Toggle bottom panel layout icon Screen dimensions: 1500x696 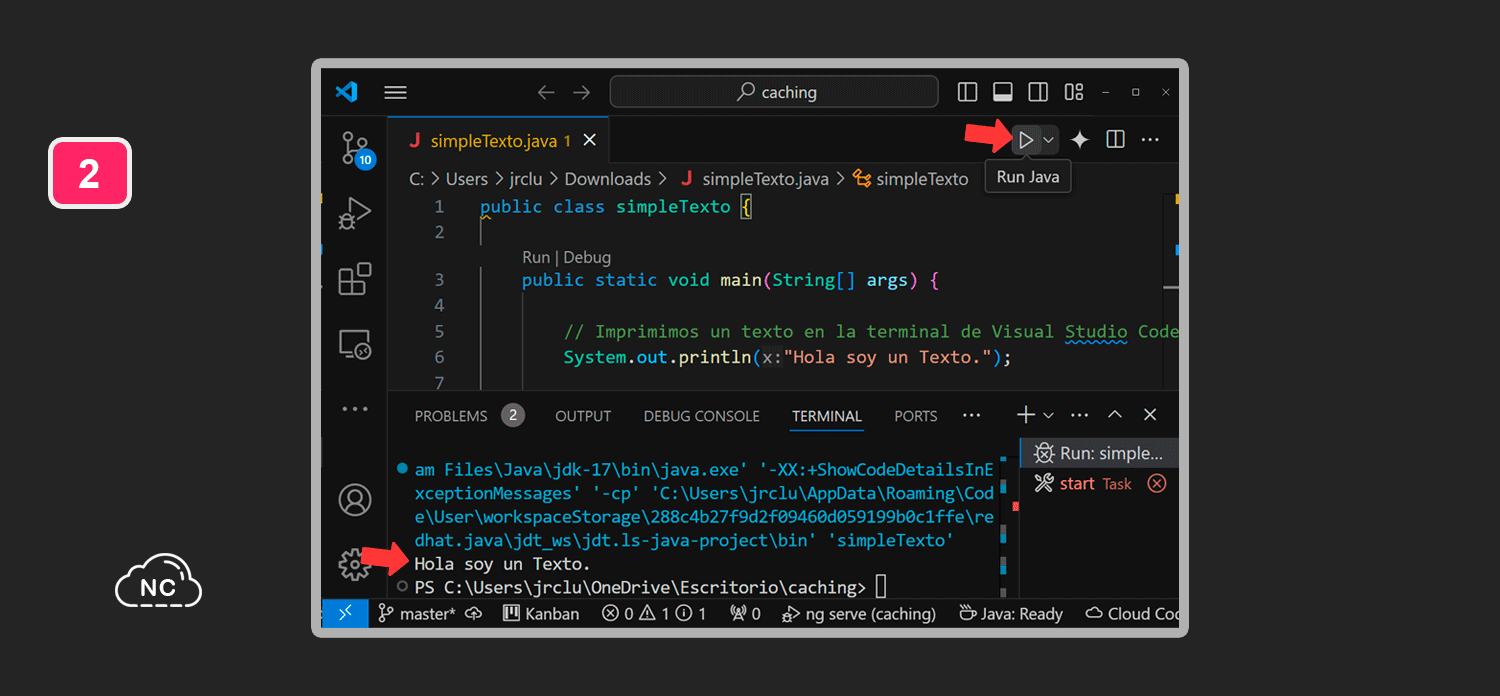[1003, 92]
